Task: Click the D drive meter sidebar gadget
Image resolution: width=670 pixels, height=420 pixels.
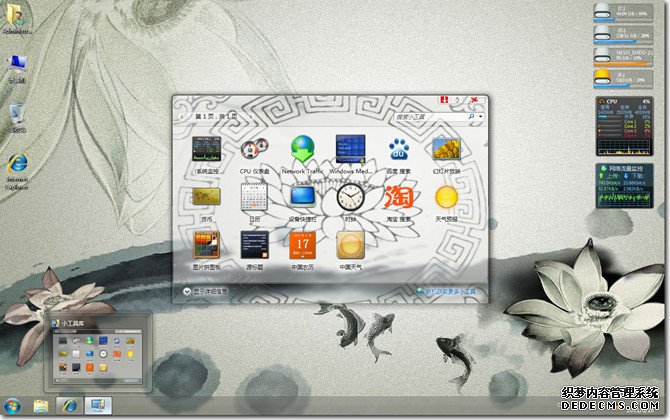Action: click(623, 35)
